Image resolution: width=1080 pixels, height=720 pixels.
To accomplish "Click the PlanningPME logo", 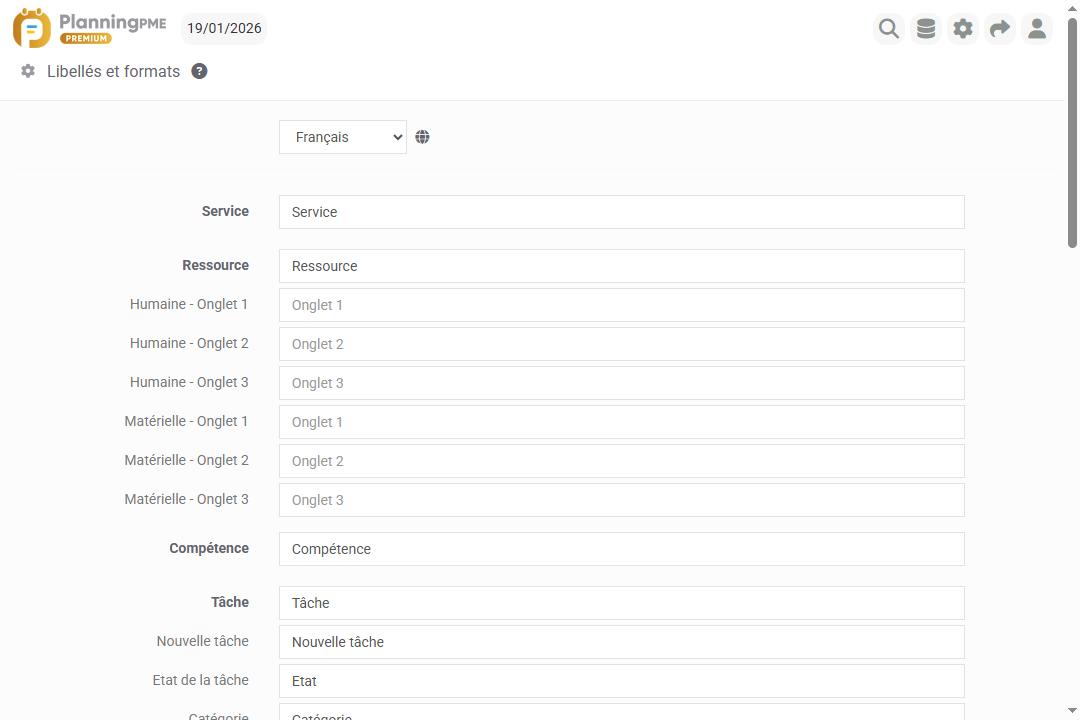I will click(x=90, y=28).
